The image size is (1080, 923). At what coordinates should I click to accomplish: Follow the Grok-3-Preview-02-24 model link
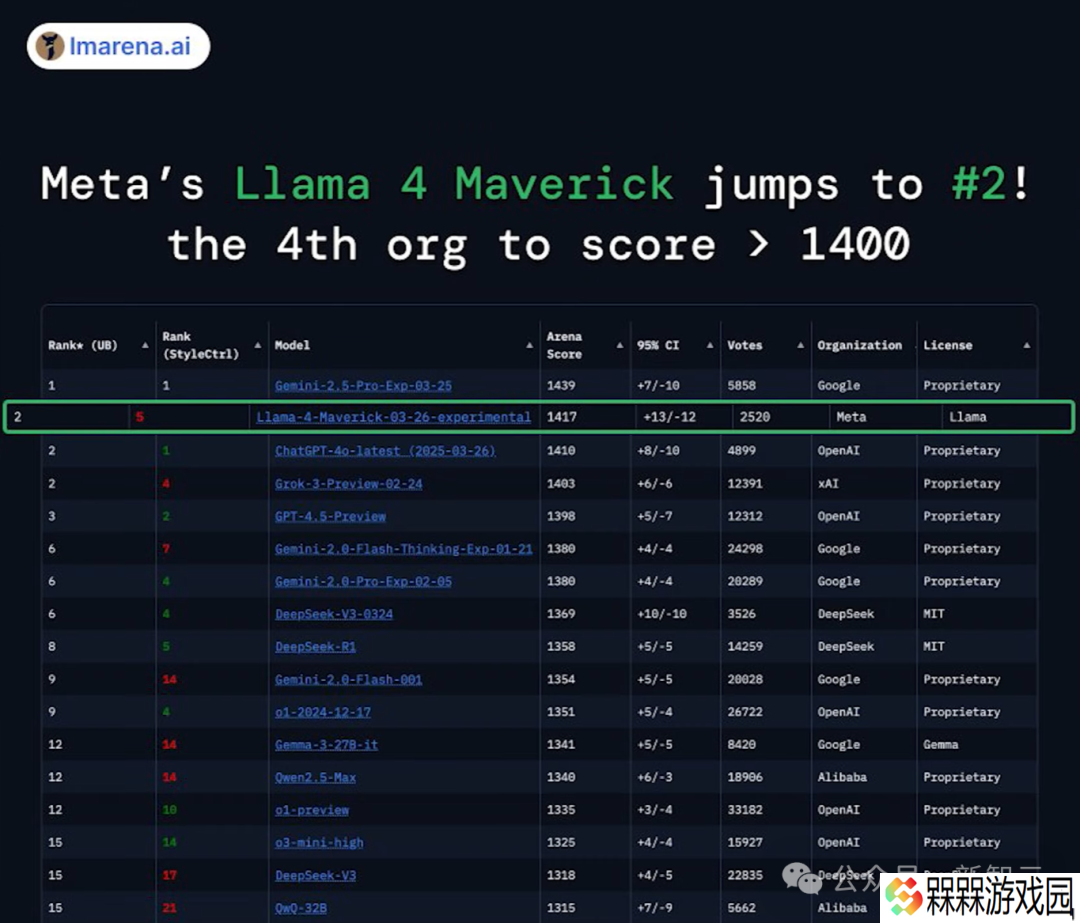(x=349, y=484)
